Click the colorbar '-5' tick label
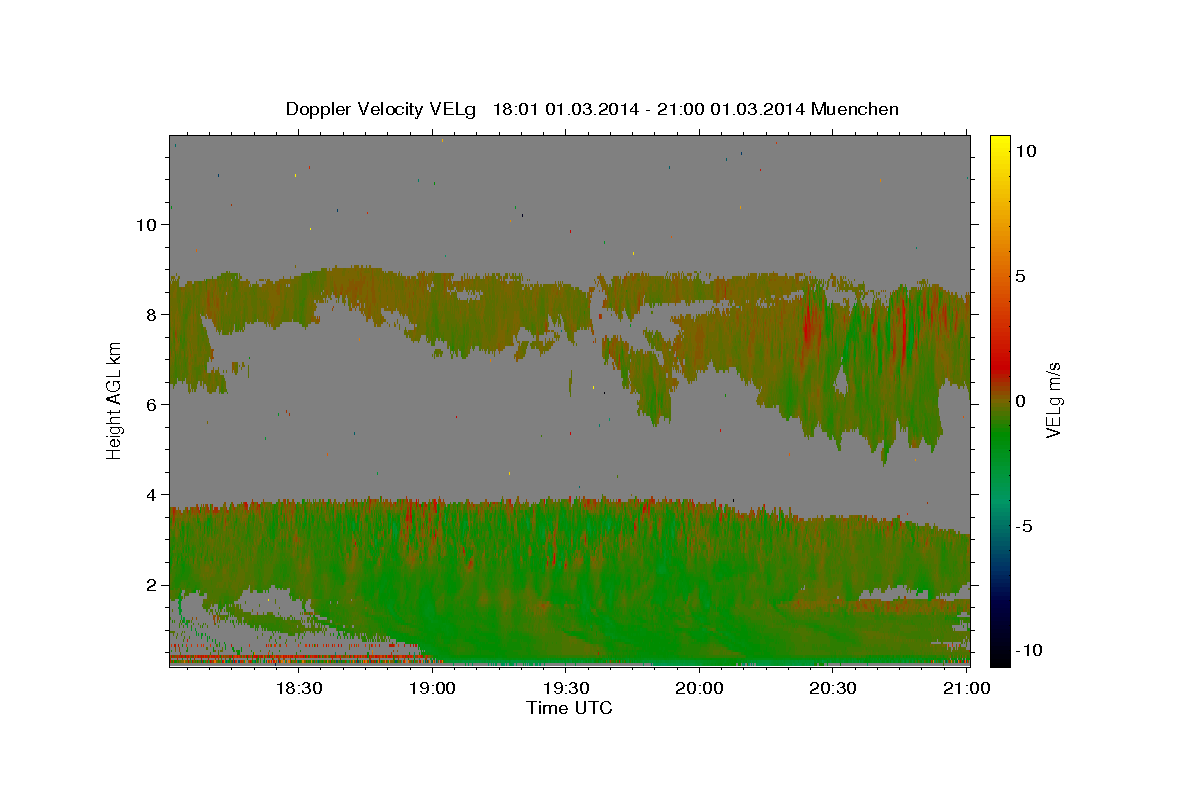 [x=1024, y=526]
